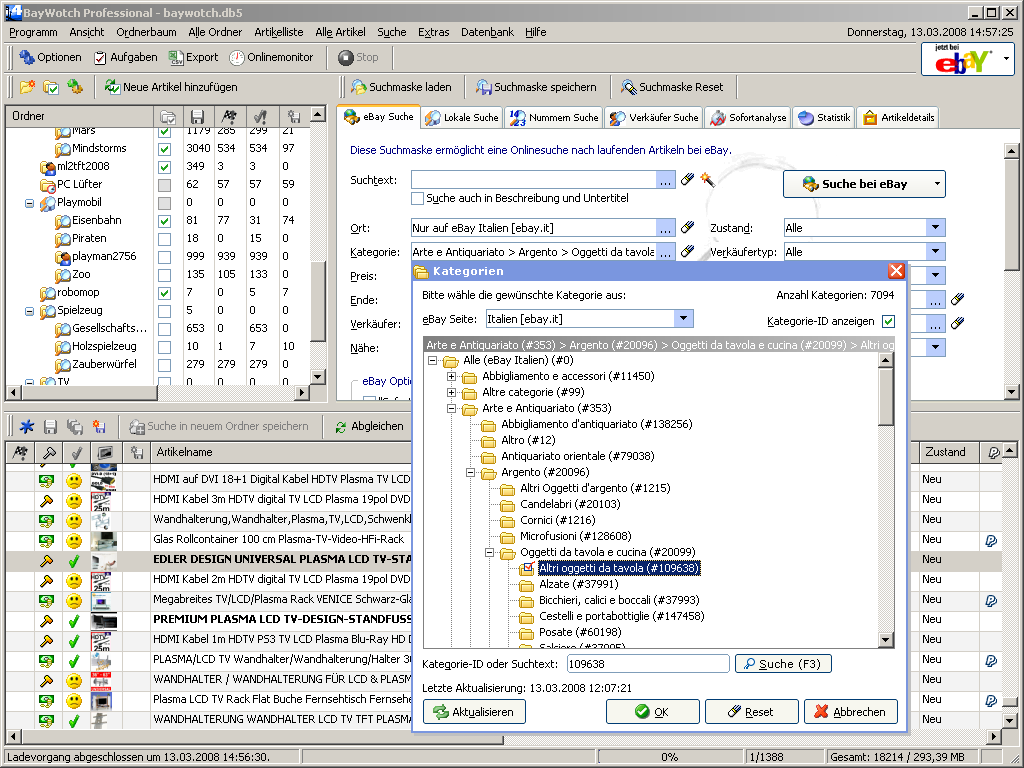Click the green arrows with gear toolbar icon
This screenshot has width=1024, height=768.
click(x=75, y=87)
